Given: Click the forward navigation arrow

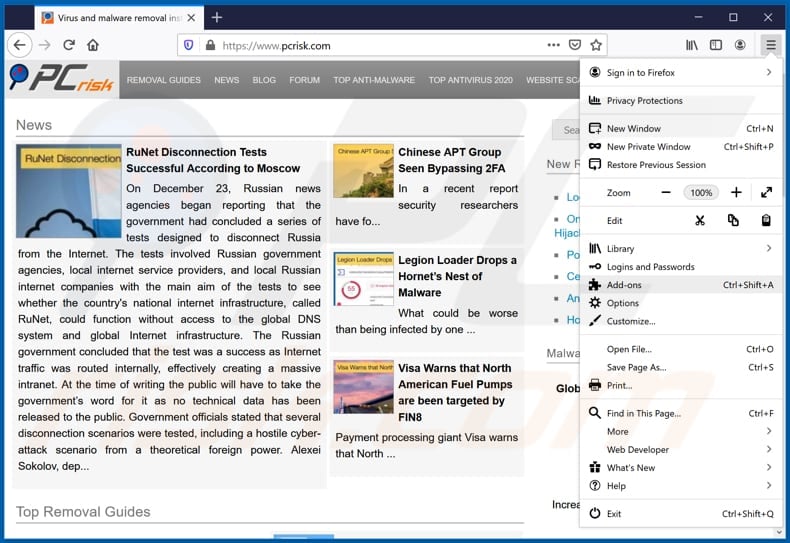Looking at the screenshot, I should [45, 45].
